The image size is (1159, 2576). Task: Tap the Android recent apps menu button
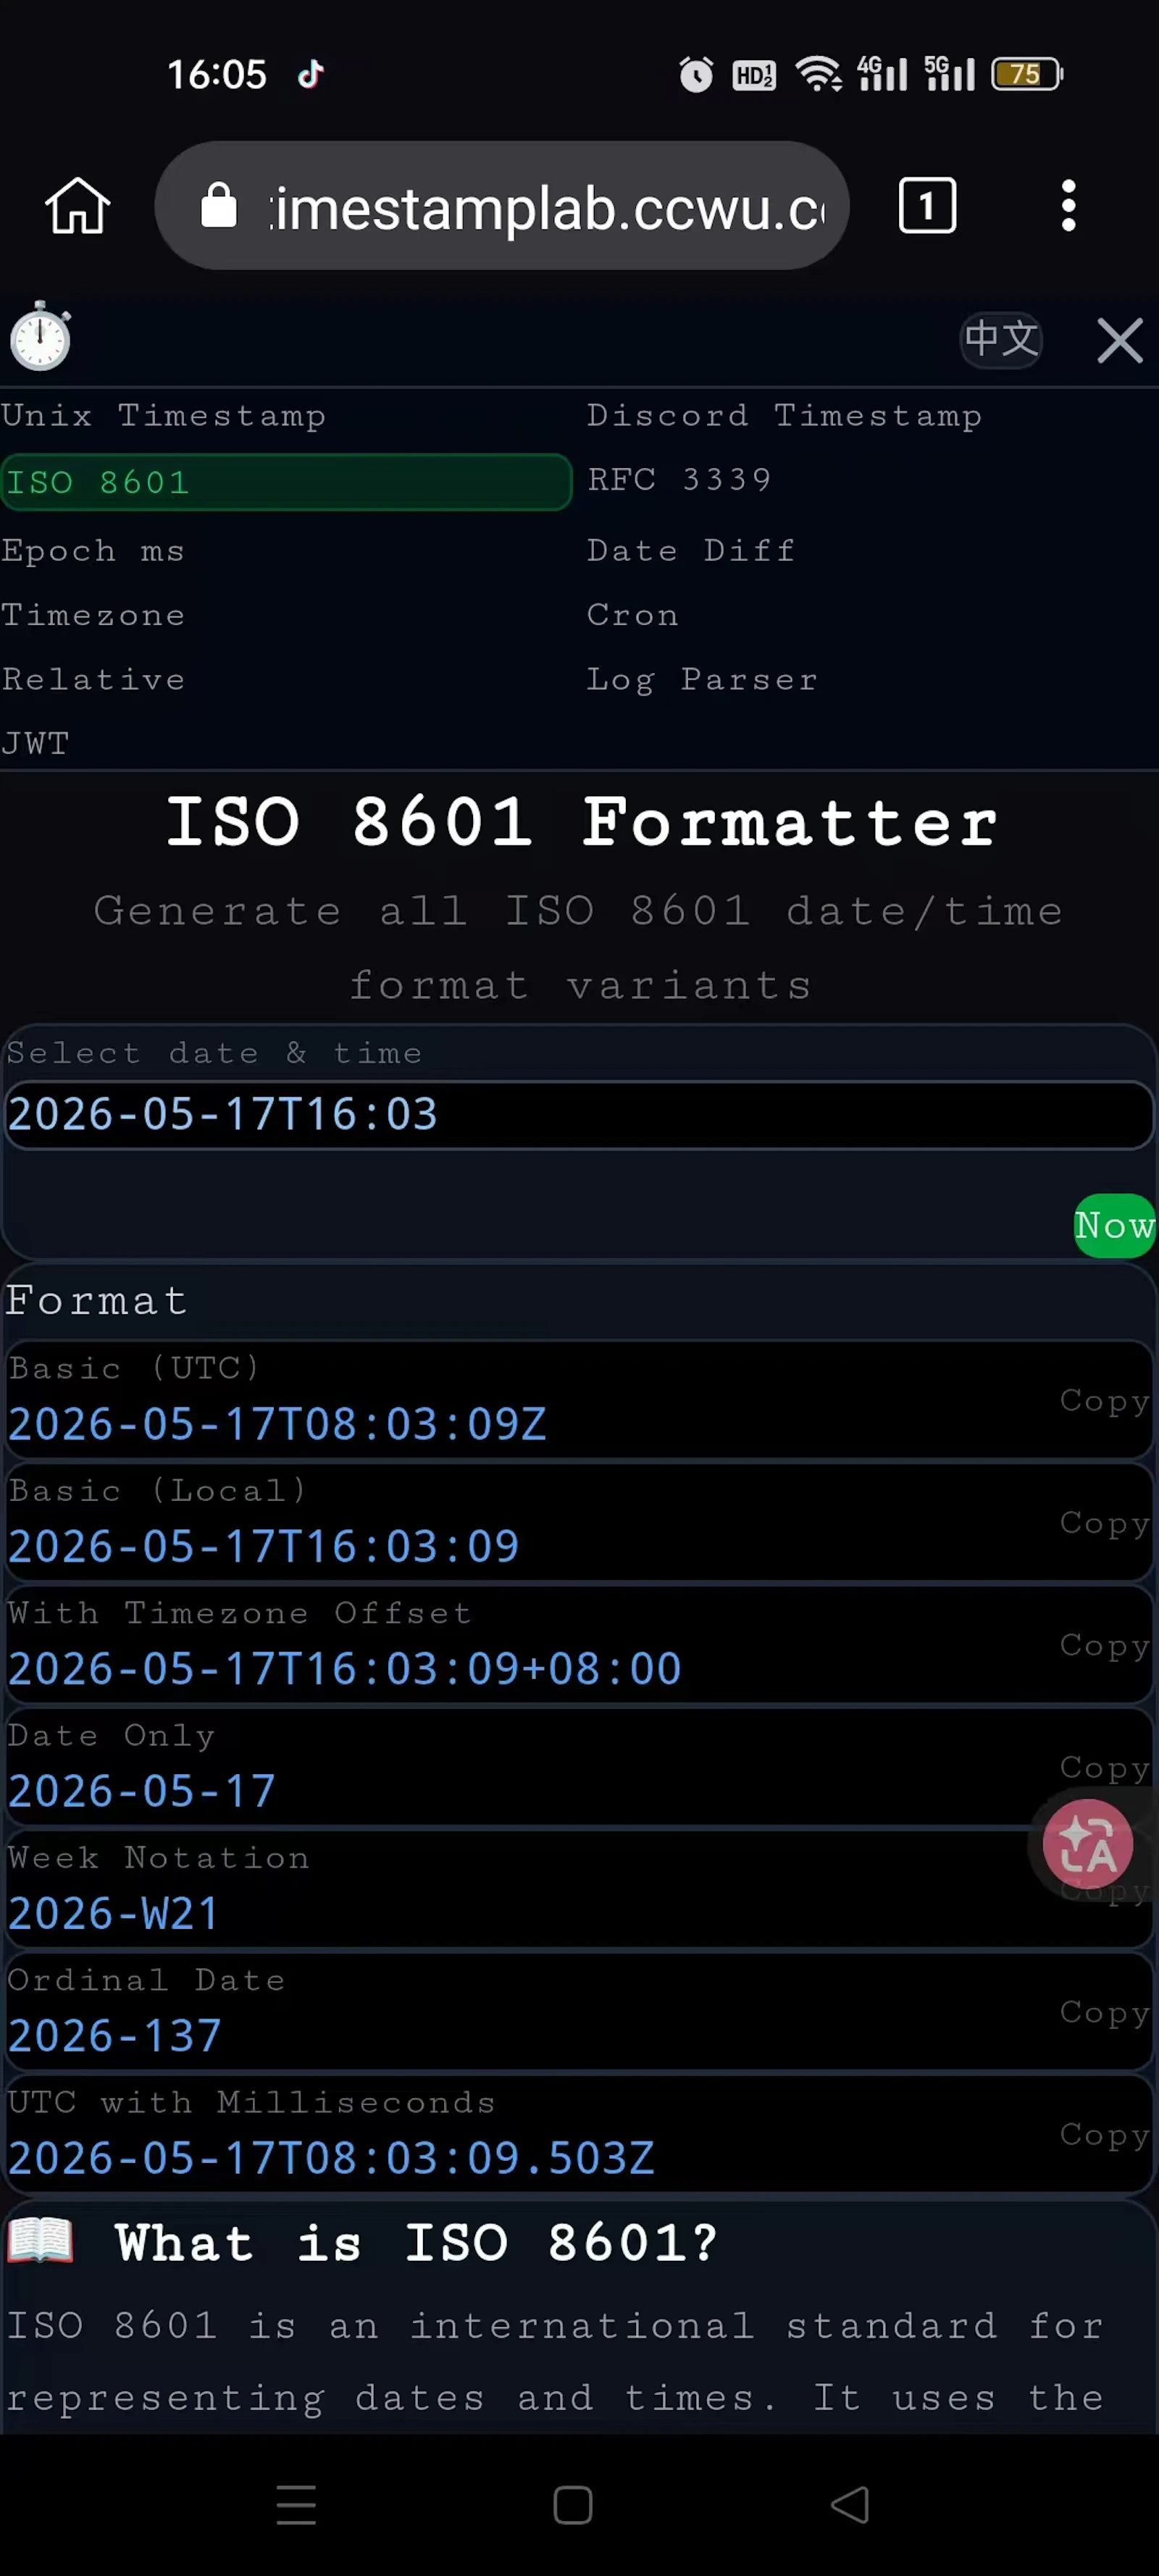click(x=296, y=2504)
